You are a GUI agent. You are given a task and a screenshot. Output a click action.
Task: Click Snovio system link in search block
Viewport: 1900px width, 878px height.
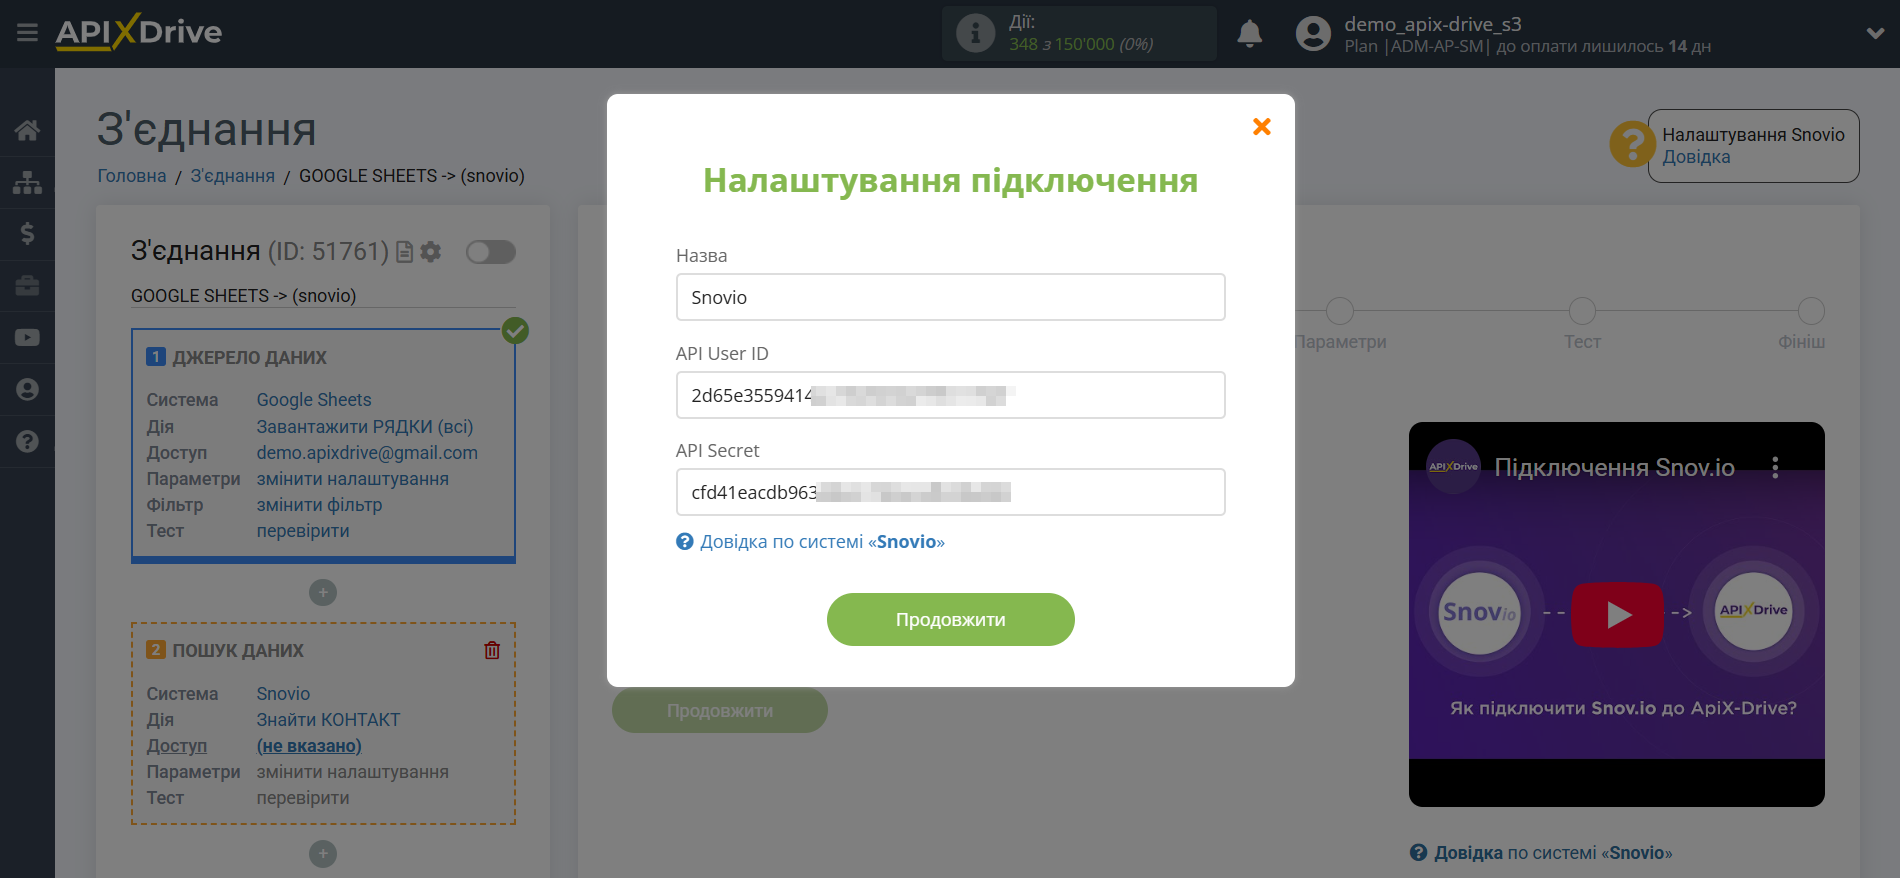click(x=283, y=694)
